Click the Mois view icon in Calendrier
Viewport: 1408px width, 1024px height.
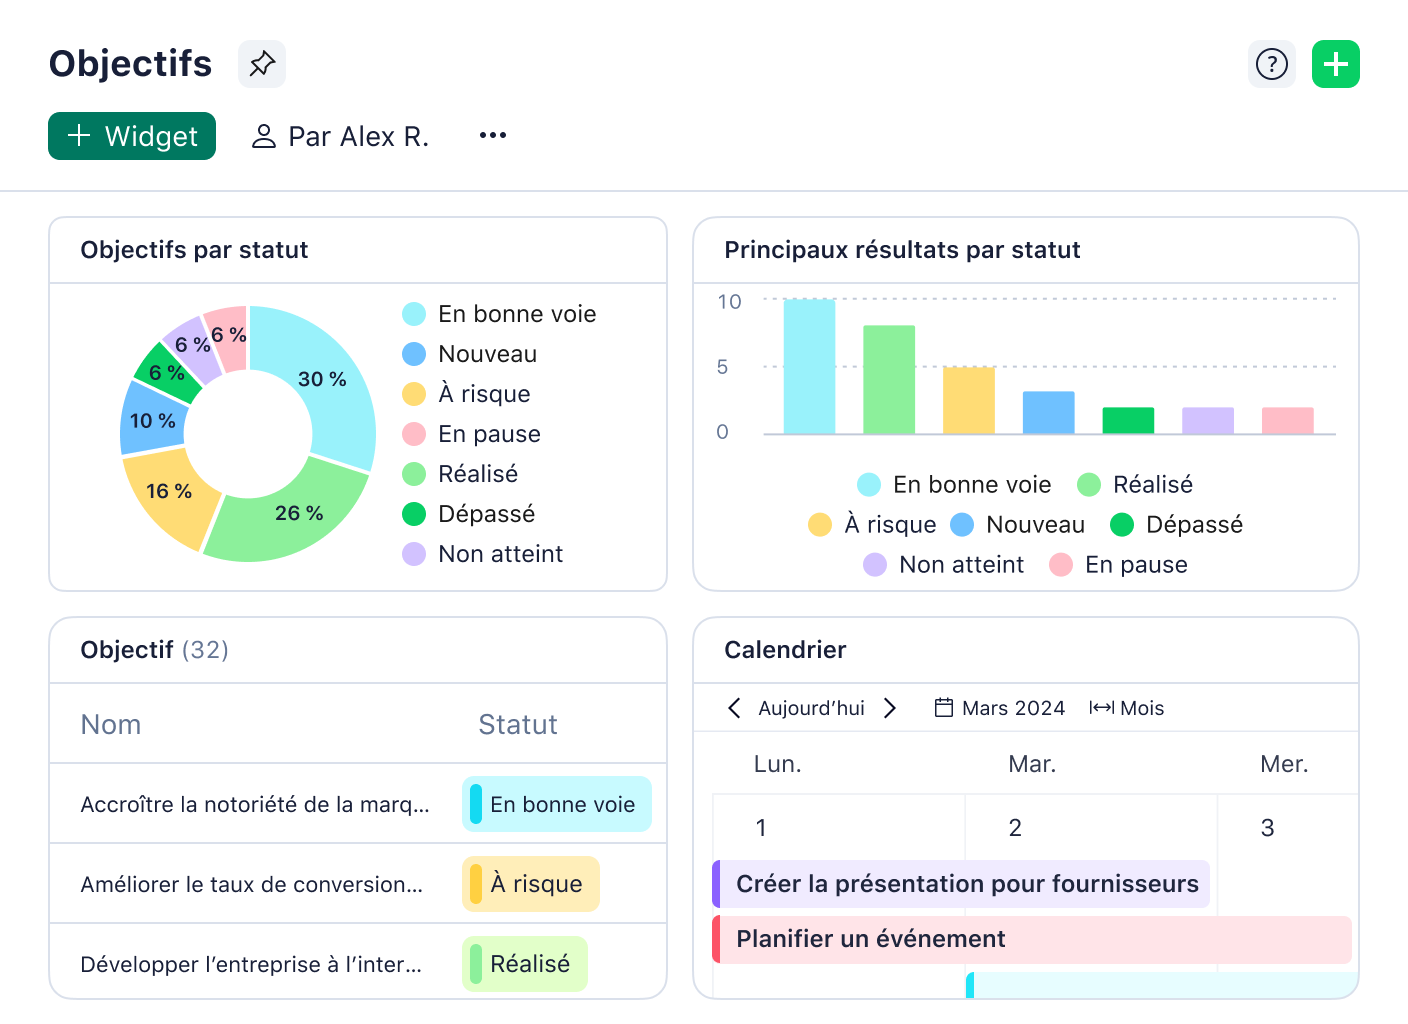click(1101, 707)
